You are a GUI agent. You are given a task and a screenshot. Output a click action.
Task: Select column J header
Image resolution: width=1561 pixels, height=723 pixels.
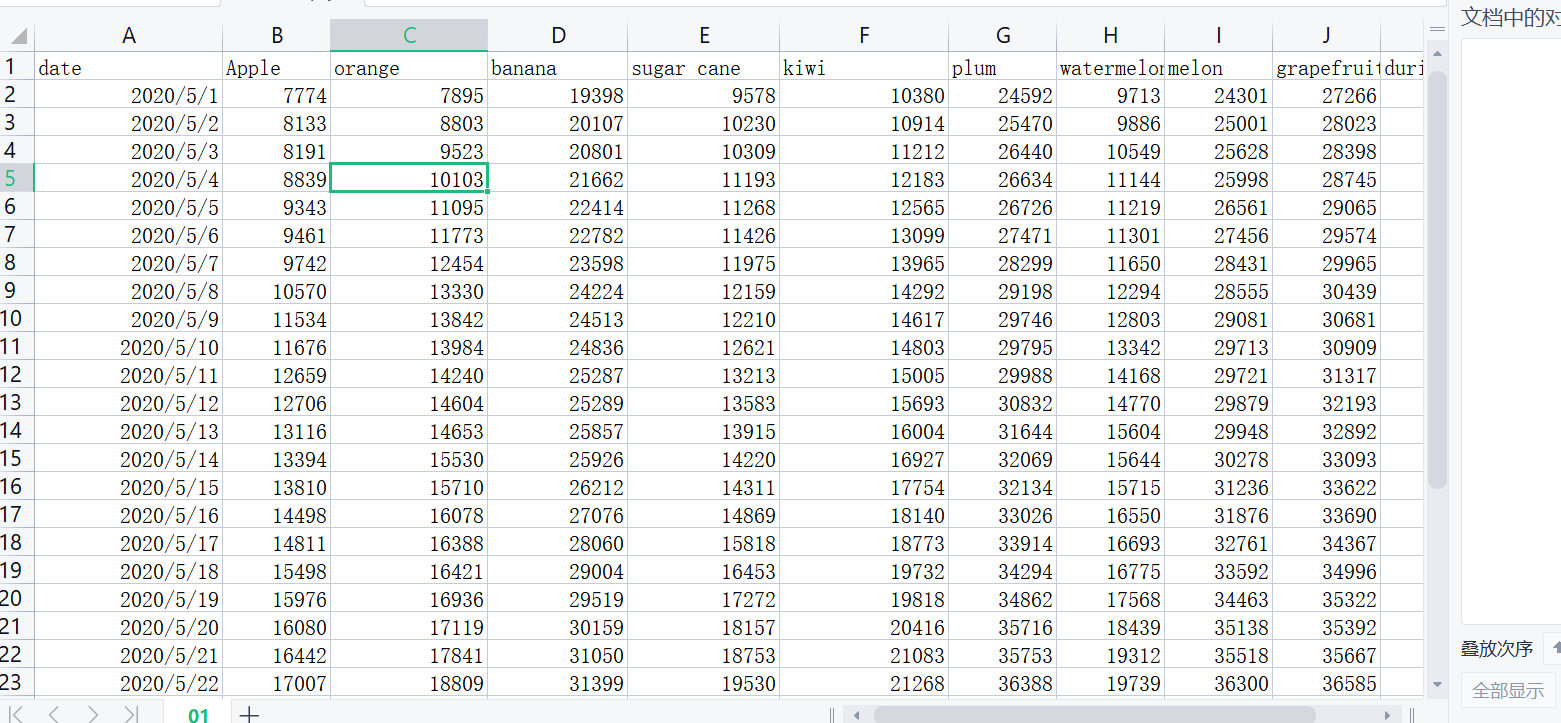pyautogui.click(x=1327, y=36)
